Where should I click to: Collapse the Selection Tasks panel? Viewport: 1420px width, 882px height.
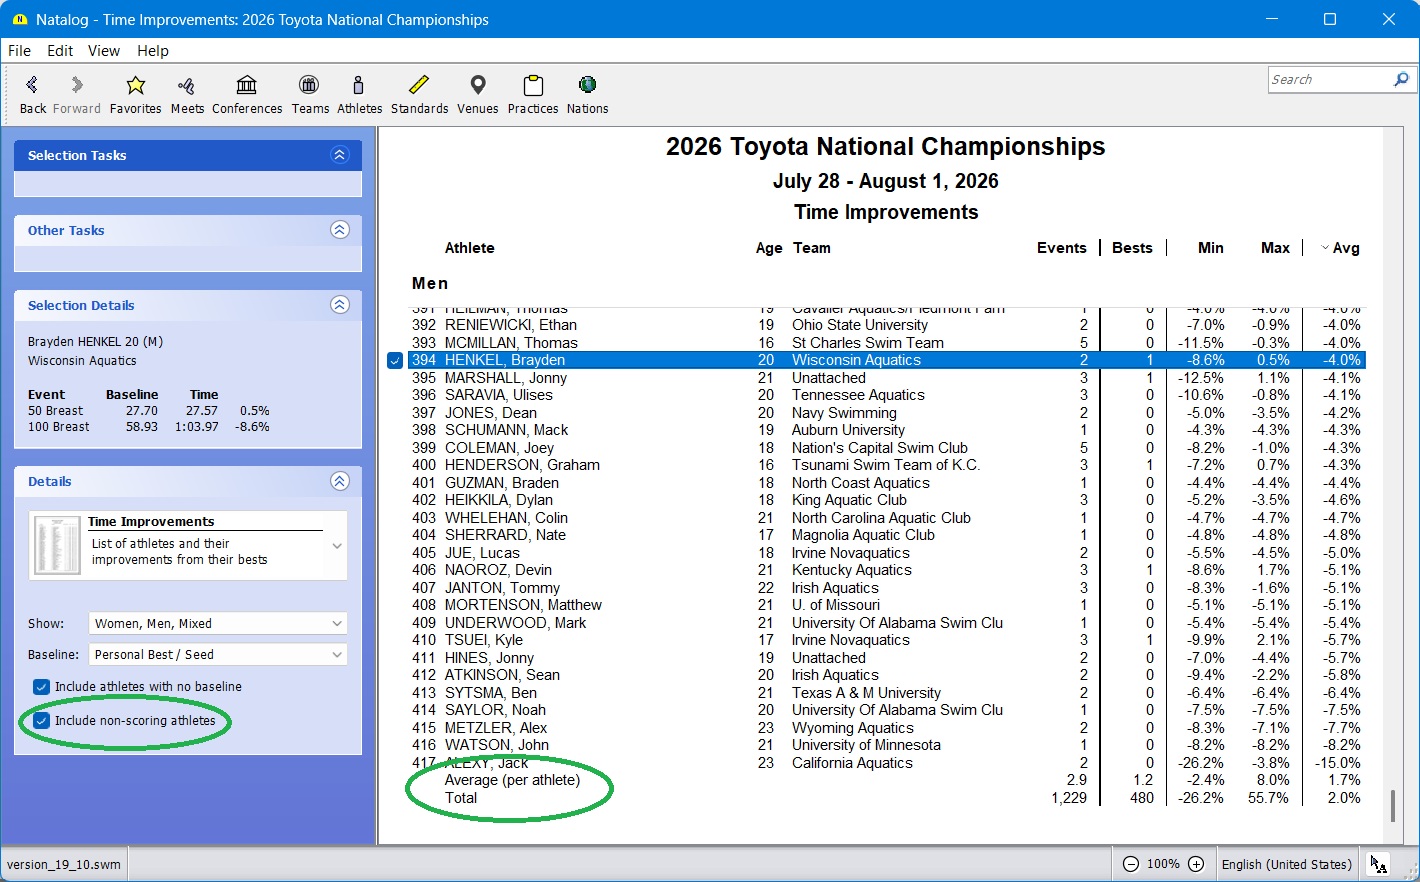tap(340, 155)
